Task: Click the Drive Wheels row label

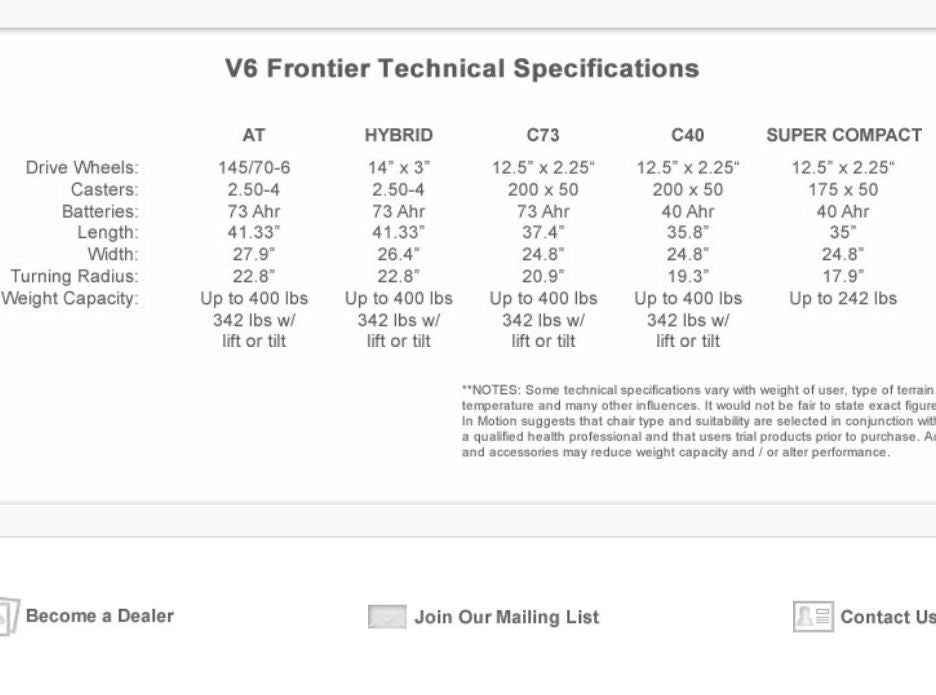Action: [x=82, y=167]
